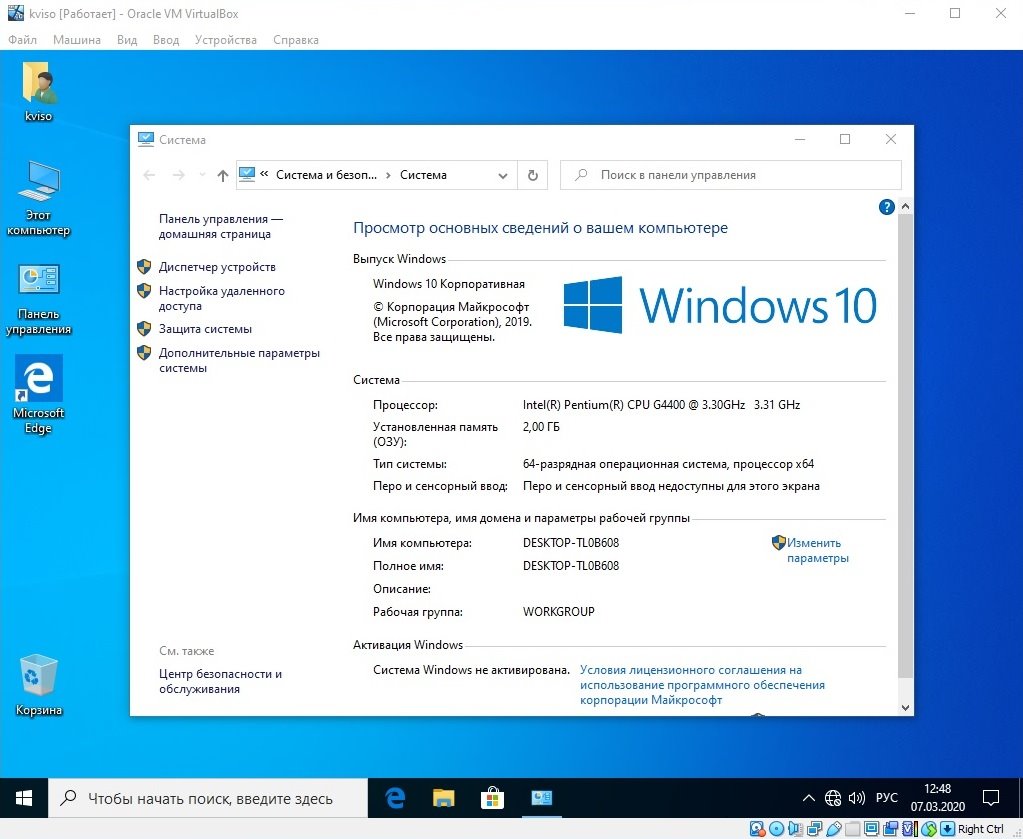Click VirtualBox optical disk indicator
The image size is (1023, 839).
click(776, 829)
